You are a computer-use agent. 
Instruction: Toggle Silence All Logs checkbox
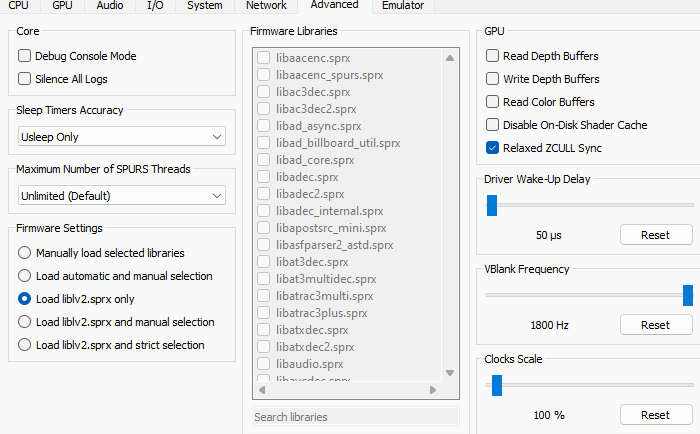tap(26, 79)
